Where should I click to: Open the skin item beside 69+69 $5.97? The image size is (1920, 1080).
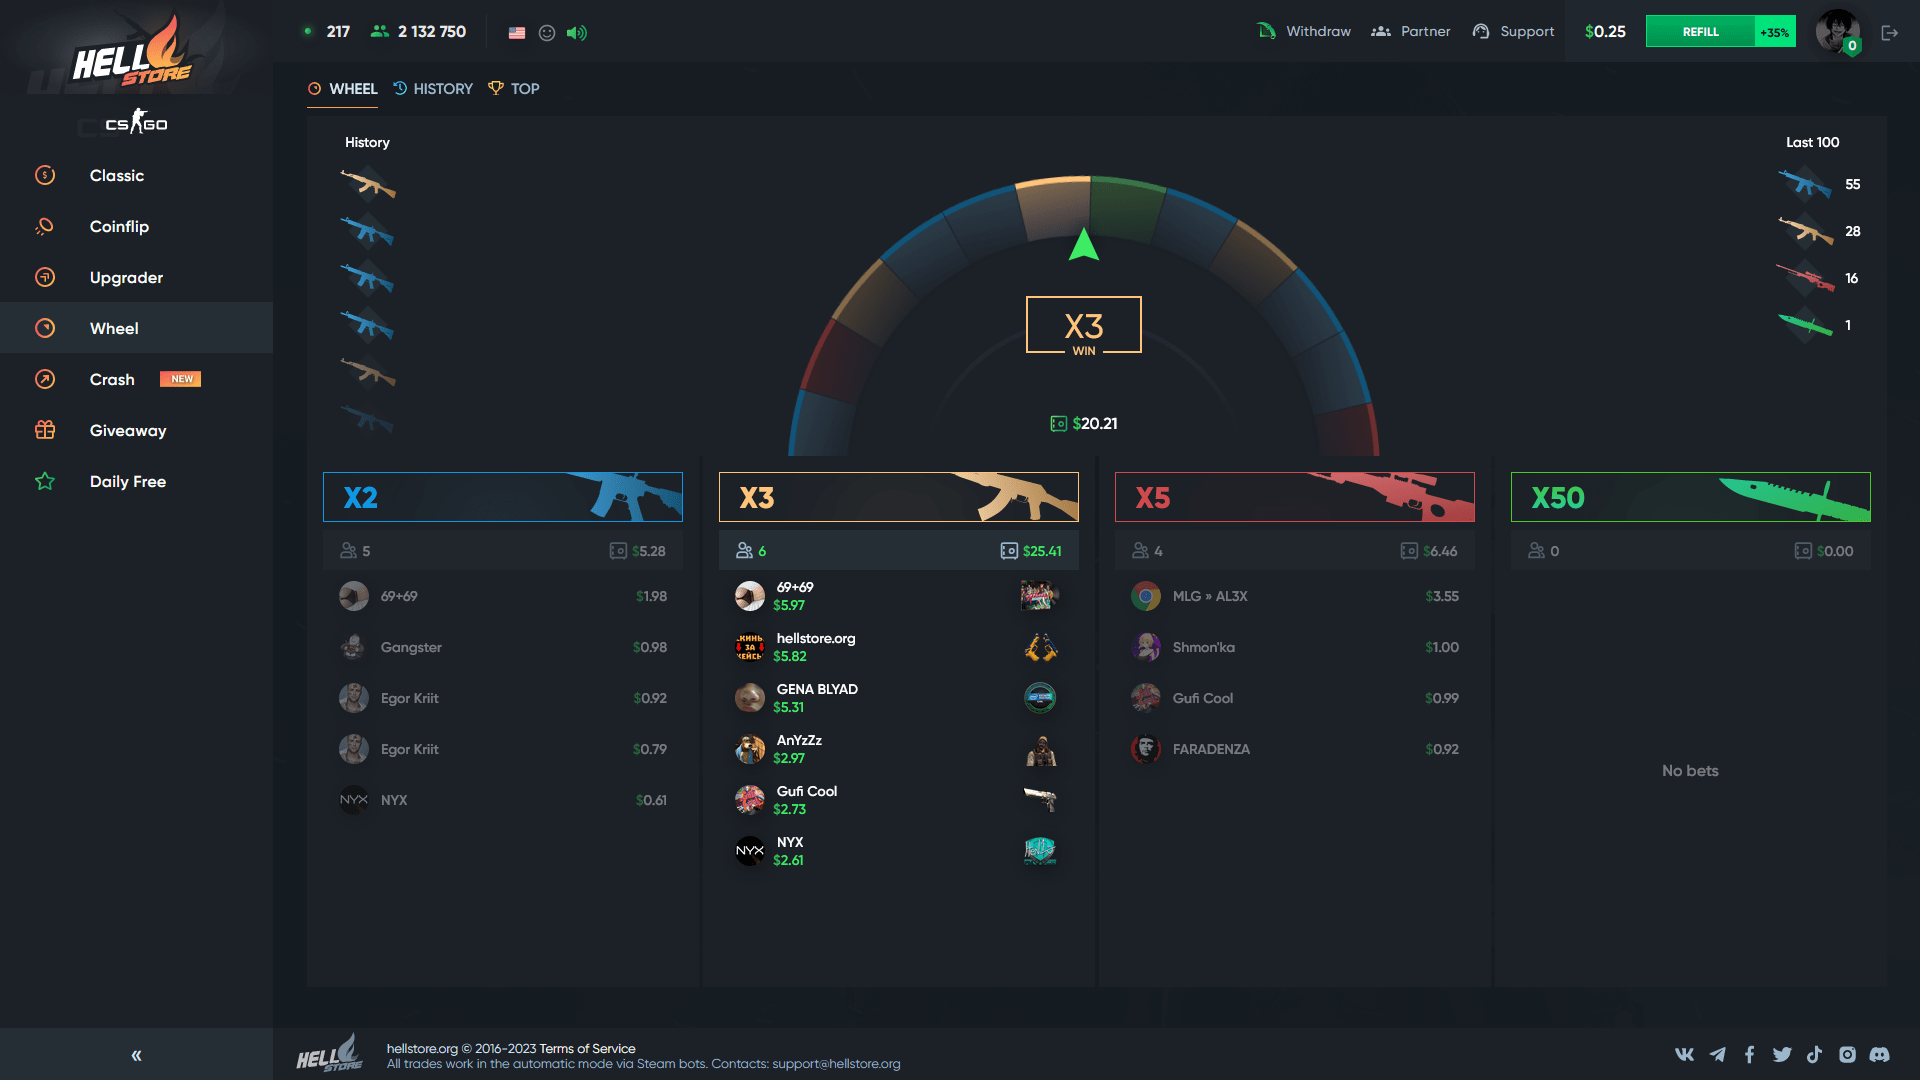[x=1040, y=596]
